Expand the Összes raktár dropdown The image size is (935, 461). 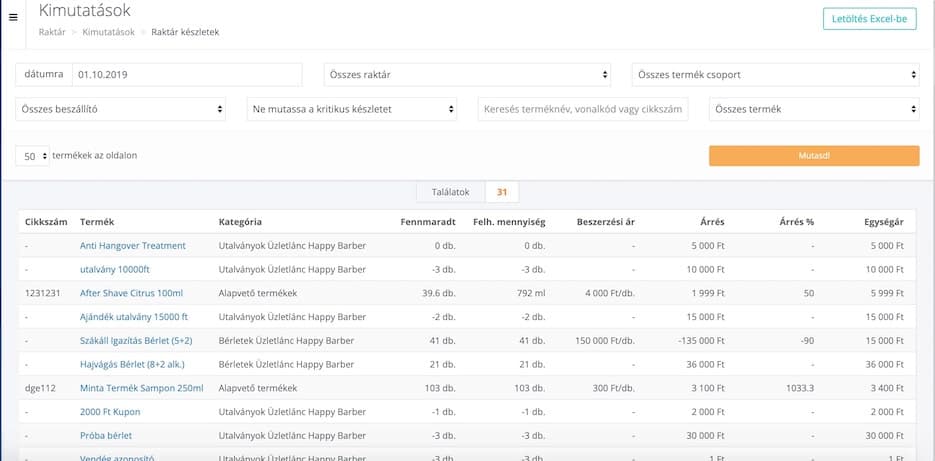[x=468, y=75]
